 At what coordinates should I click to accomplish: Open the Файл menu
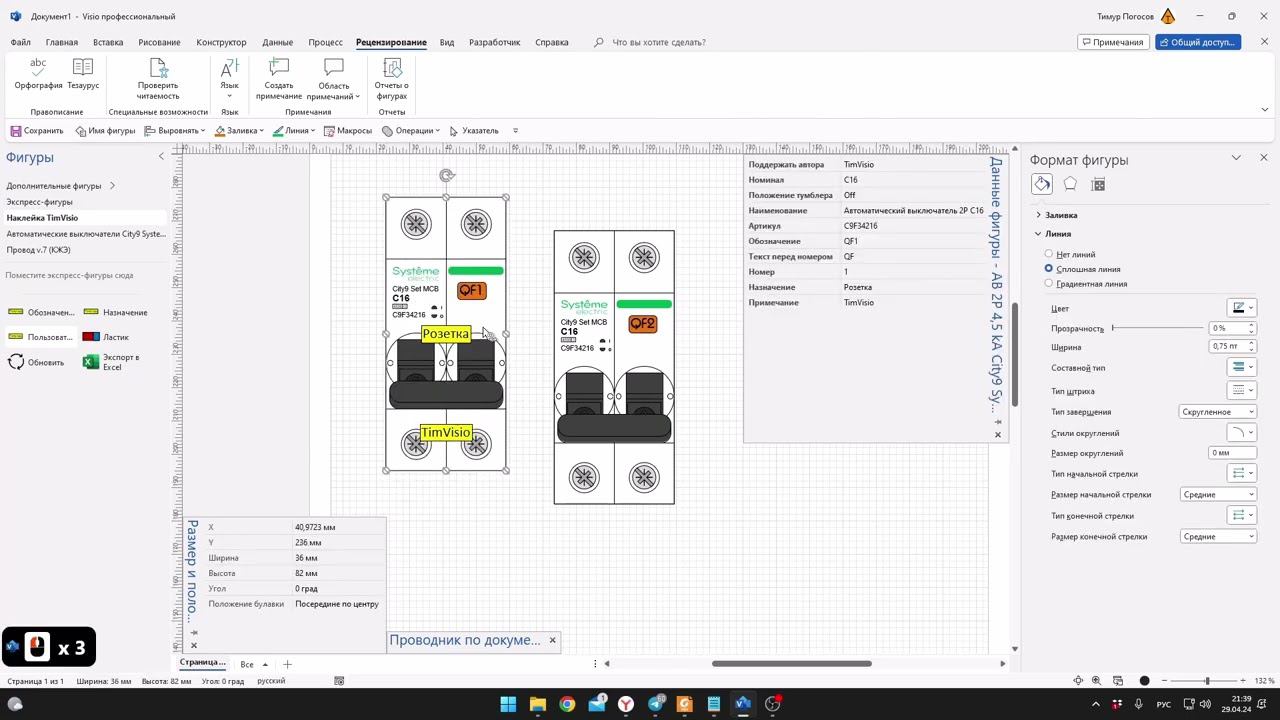21,42
